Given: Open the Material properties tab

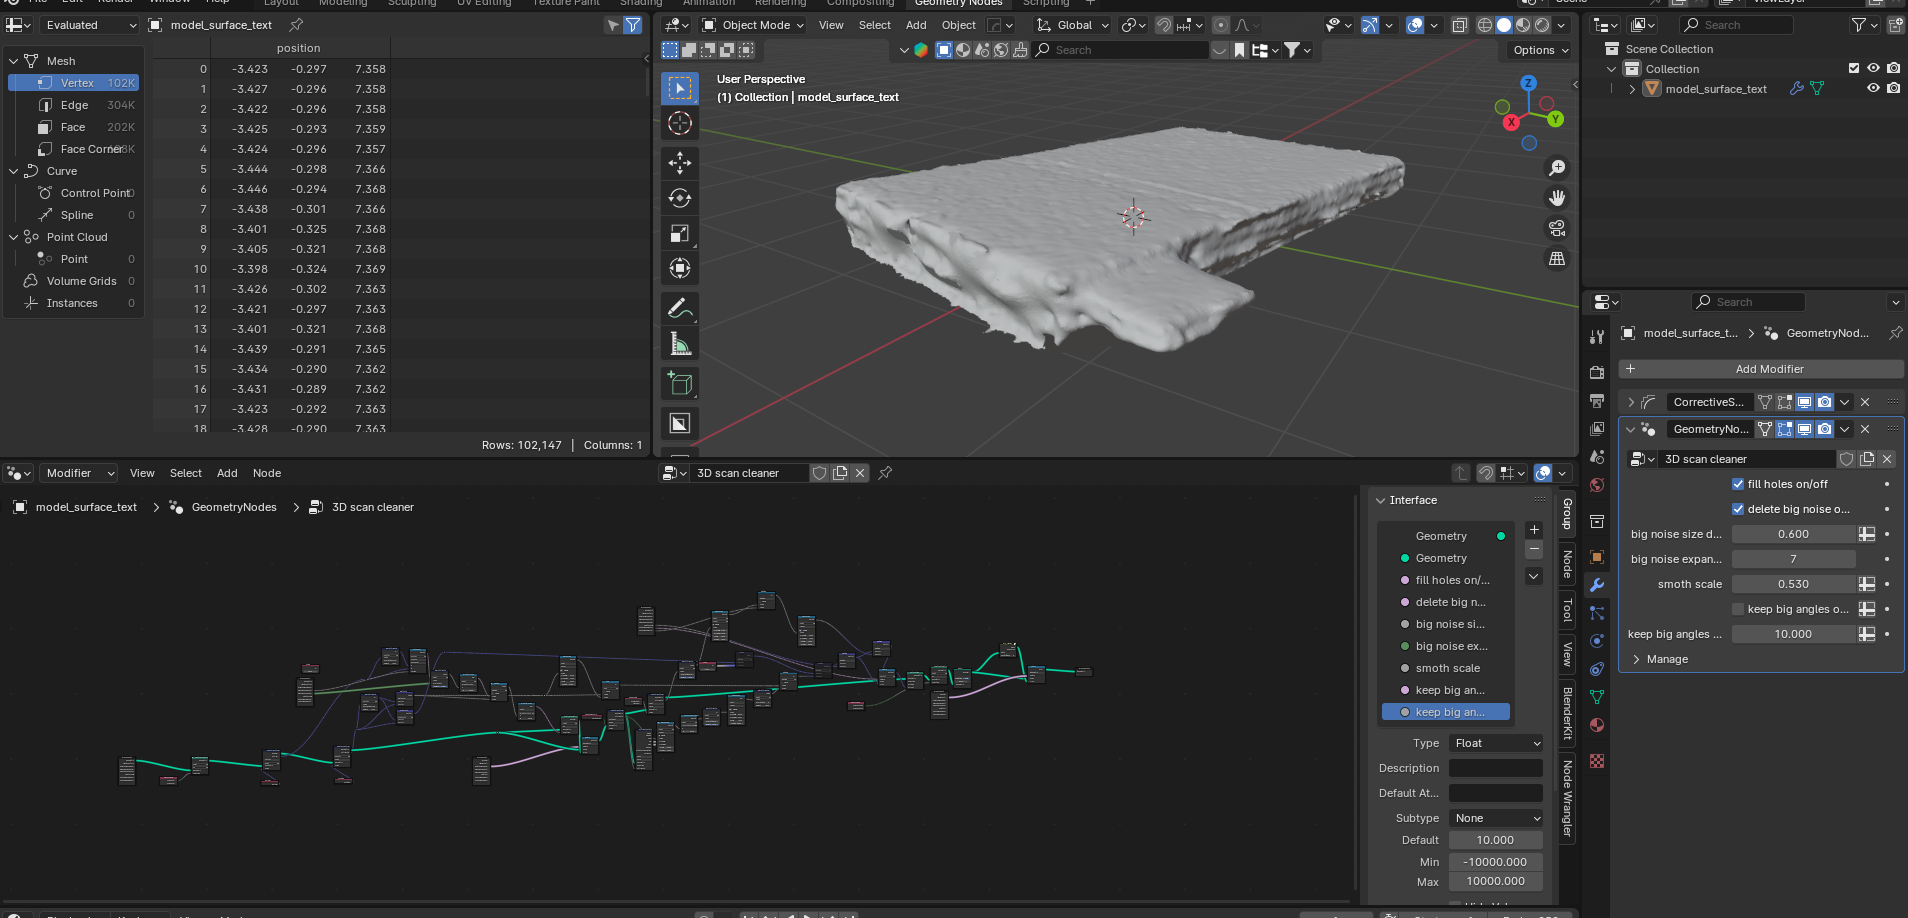Looking at the screenshot, I should coord(1597,725).
